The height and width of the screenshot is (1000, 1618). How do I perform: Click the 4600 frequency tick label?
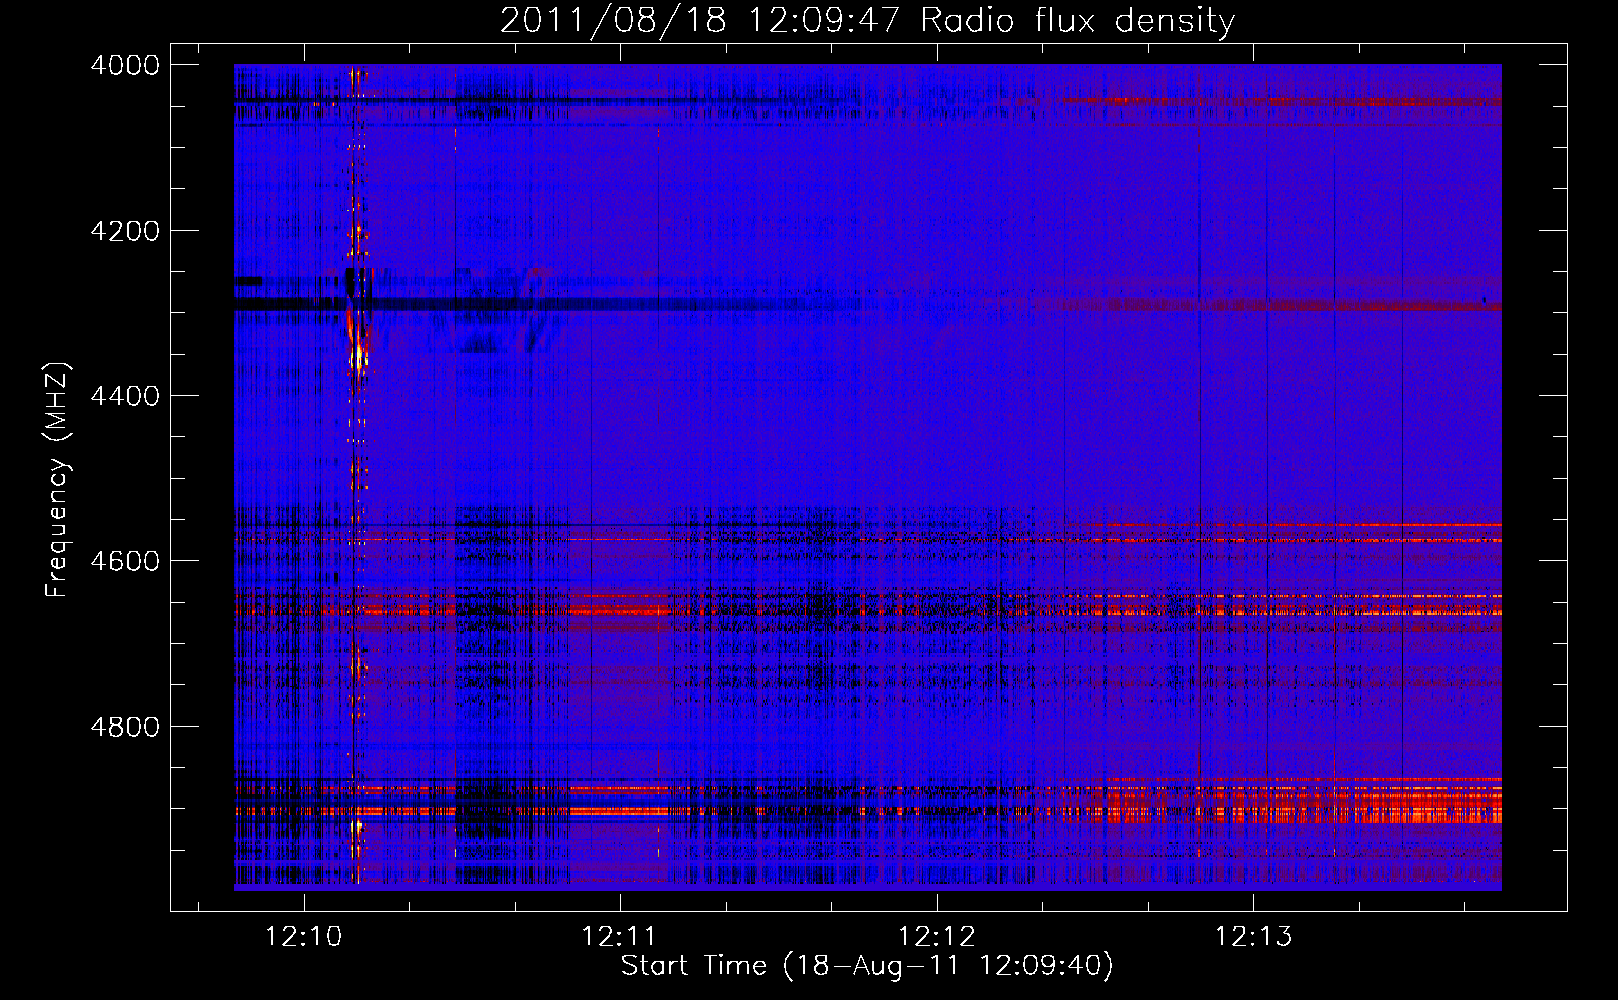pos(125,561)
